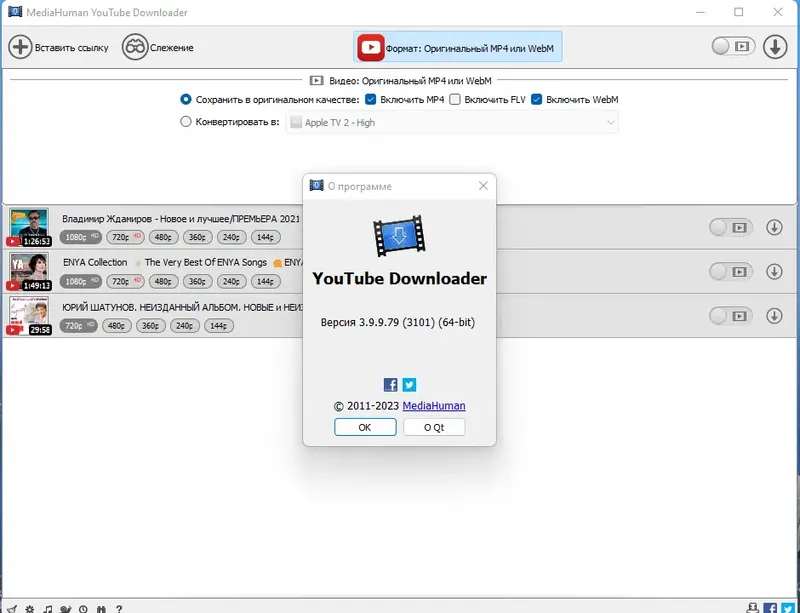Click the music note icon in the status bar
This screenshot has height=613, width=800.
(x=47, y=606)
